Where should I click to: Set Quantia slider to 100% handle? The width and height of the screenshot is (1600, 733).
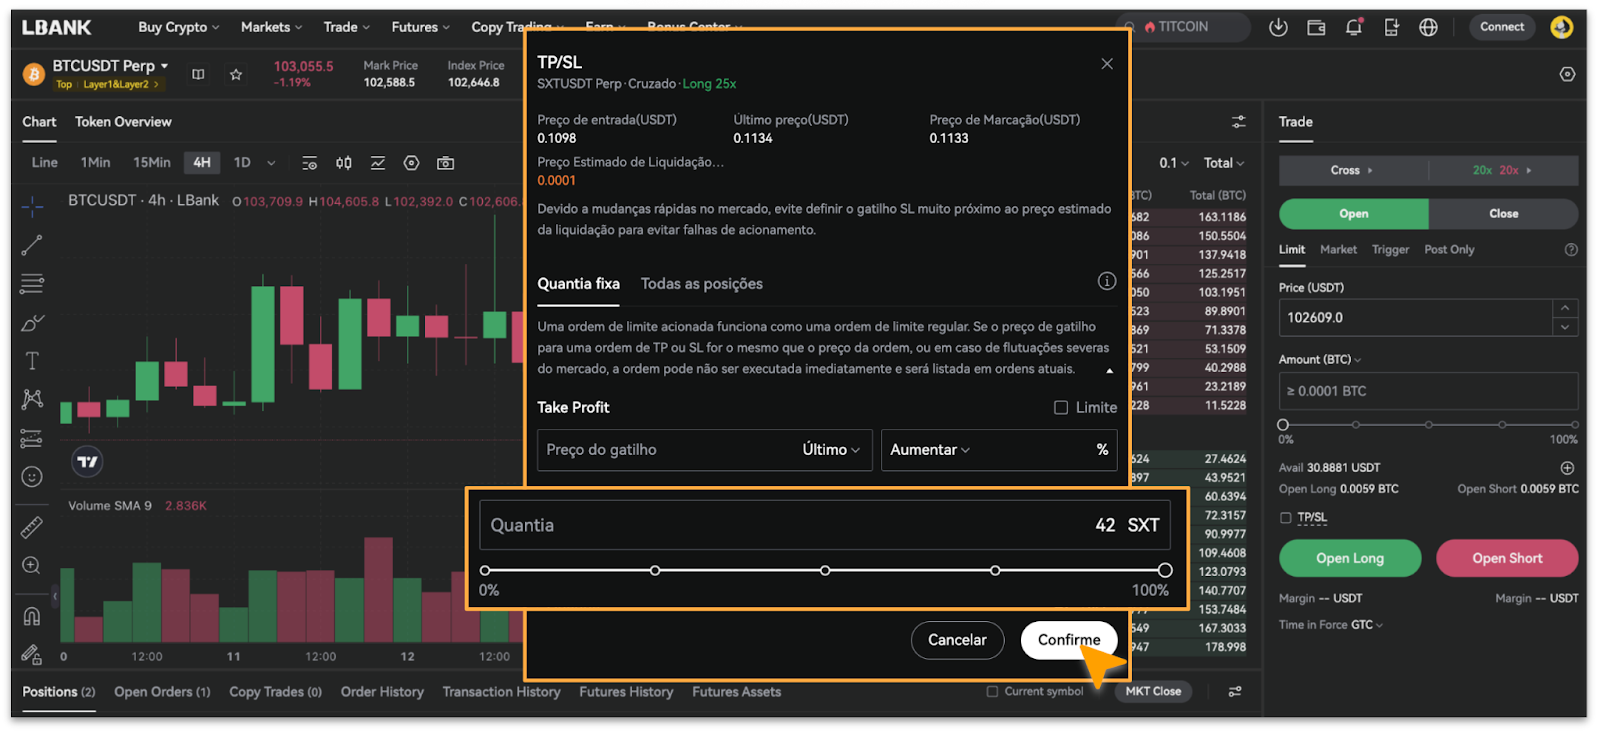click(1165, 570)
